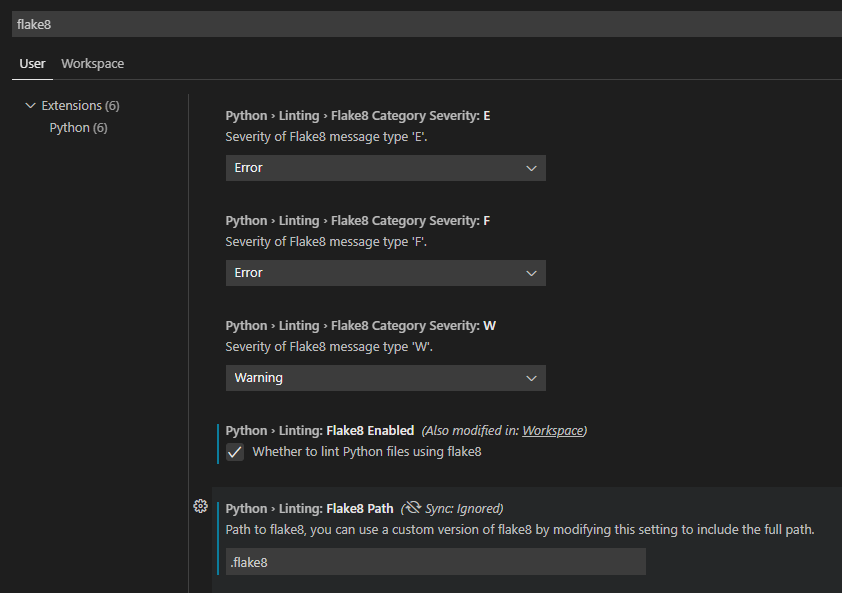Click the .flake8 path input field
Image resolution: width=842 pixels, height=593 pixels.
click(x=435, y=561)
